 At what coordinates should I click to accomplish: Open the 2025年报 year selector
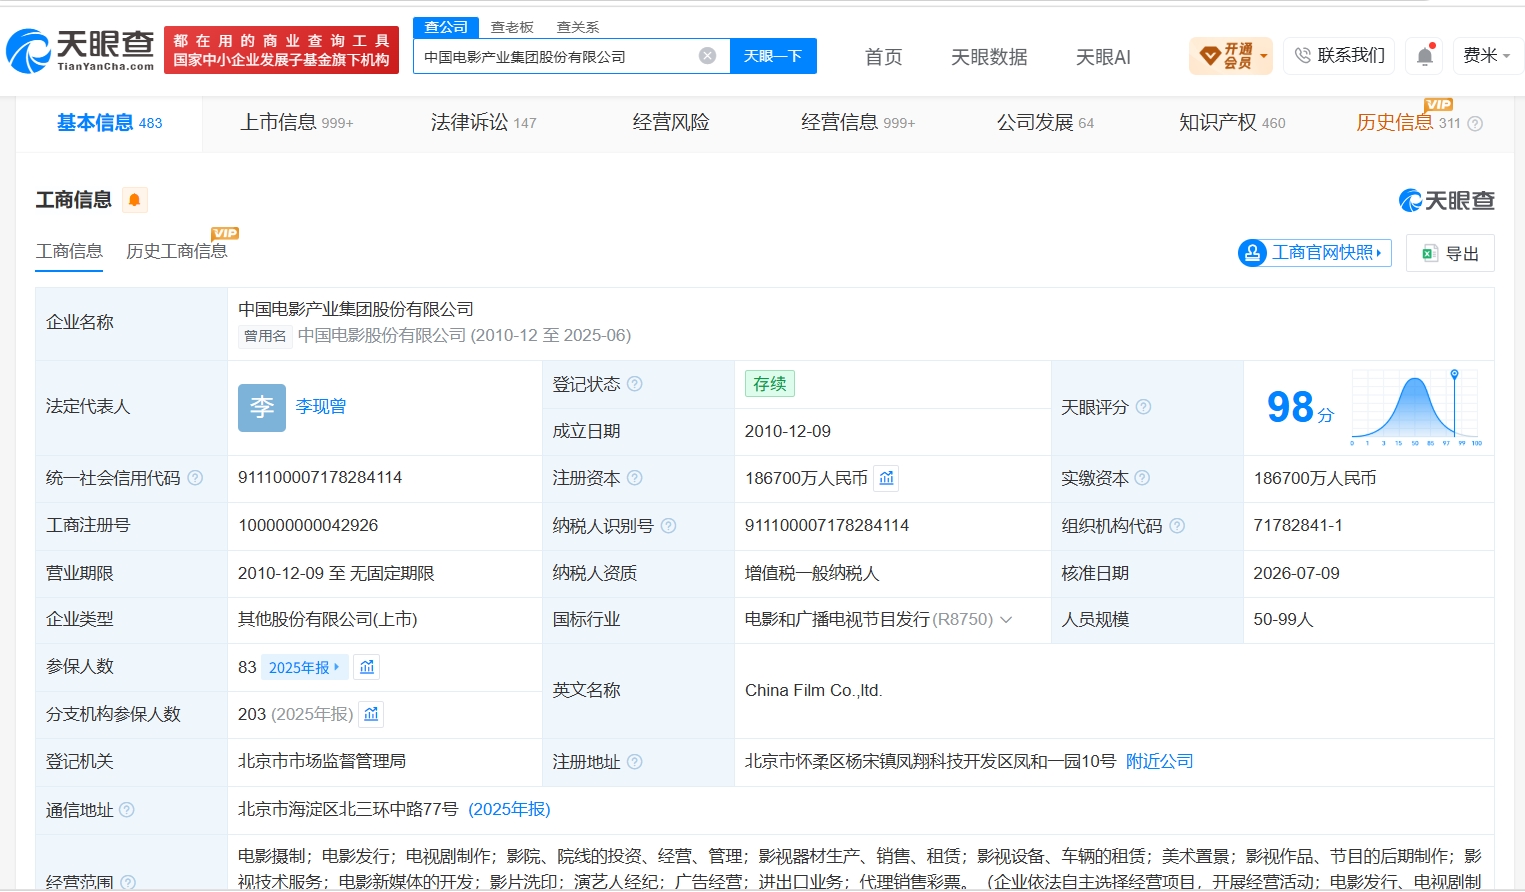click(304, 667)
